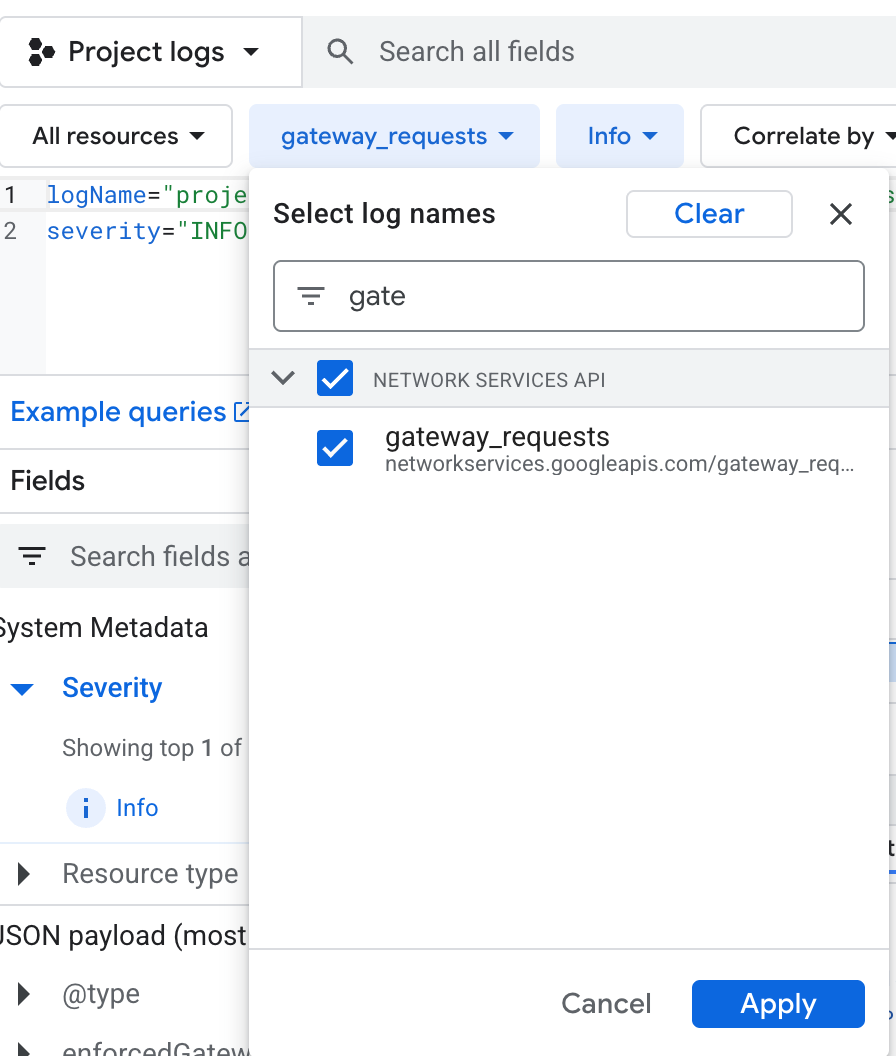
Task: Close the Select log names panel
Action: click(841, 214)
